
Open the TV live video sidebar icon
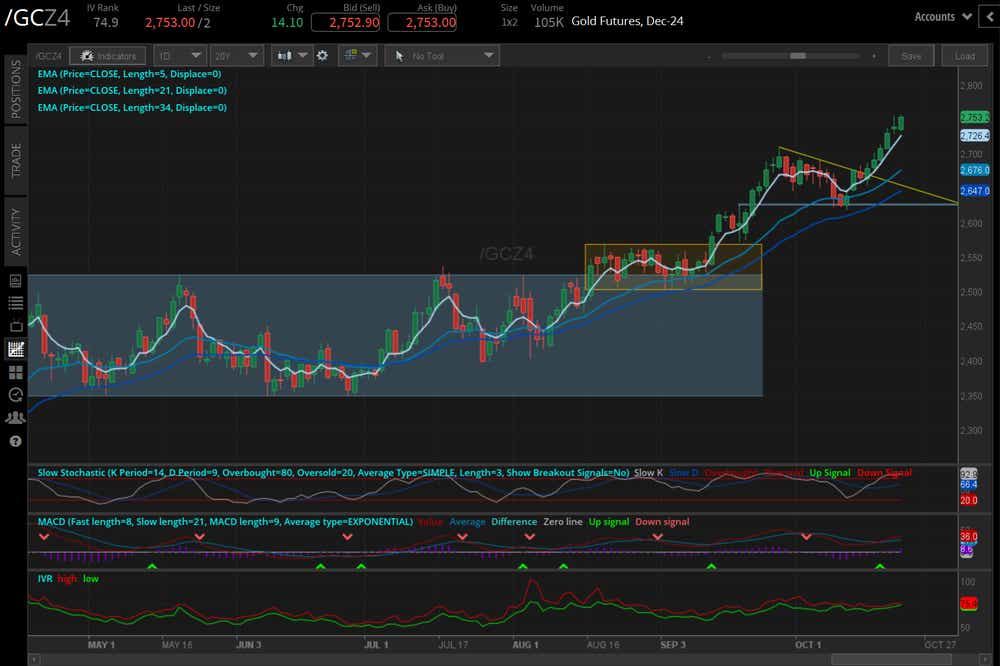pyautogui.click(x=15, y=326)
